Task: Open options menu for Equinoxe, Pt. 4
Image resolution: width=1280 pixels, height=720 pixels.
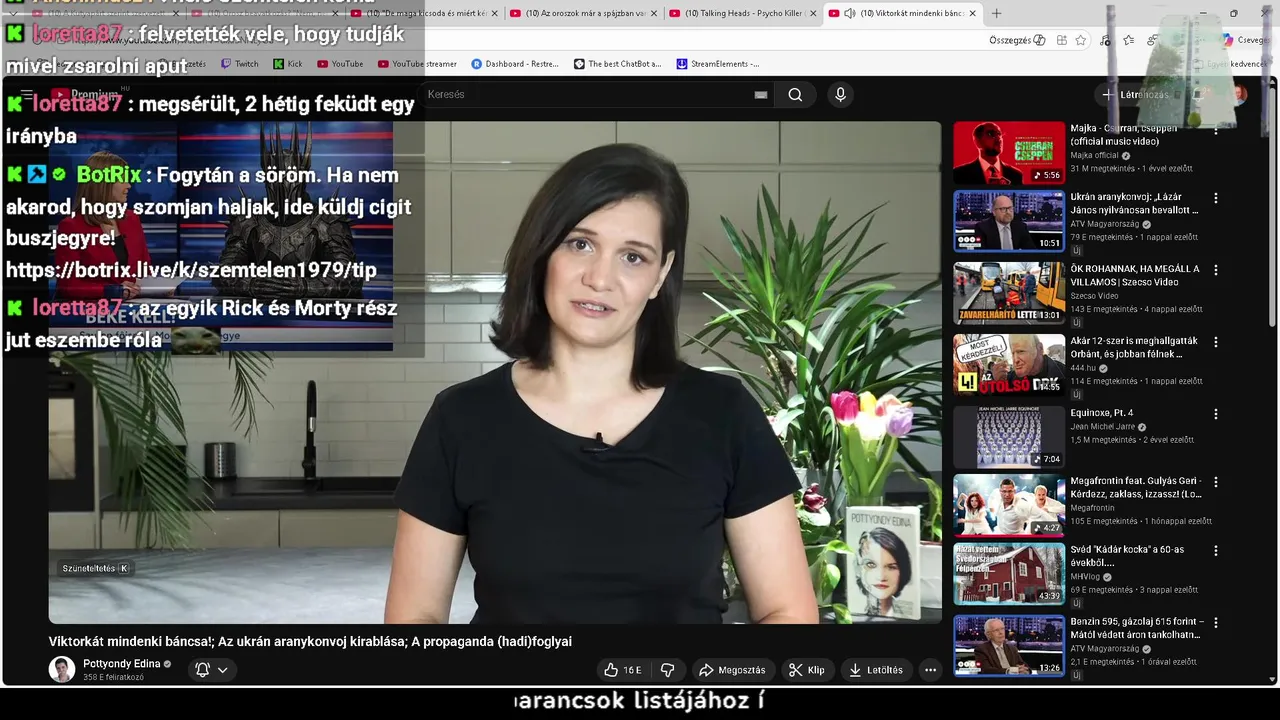Action: click(1216, 414)
